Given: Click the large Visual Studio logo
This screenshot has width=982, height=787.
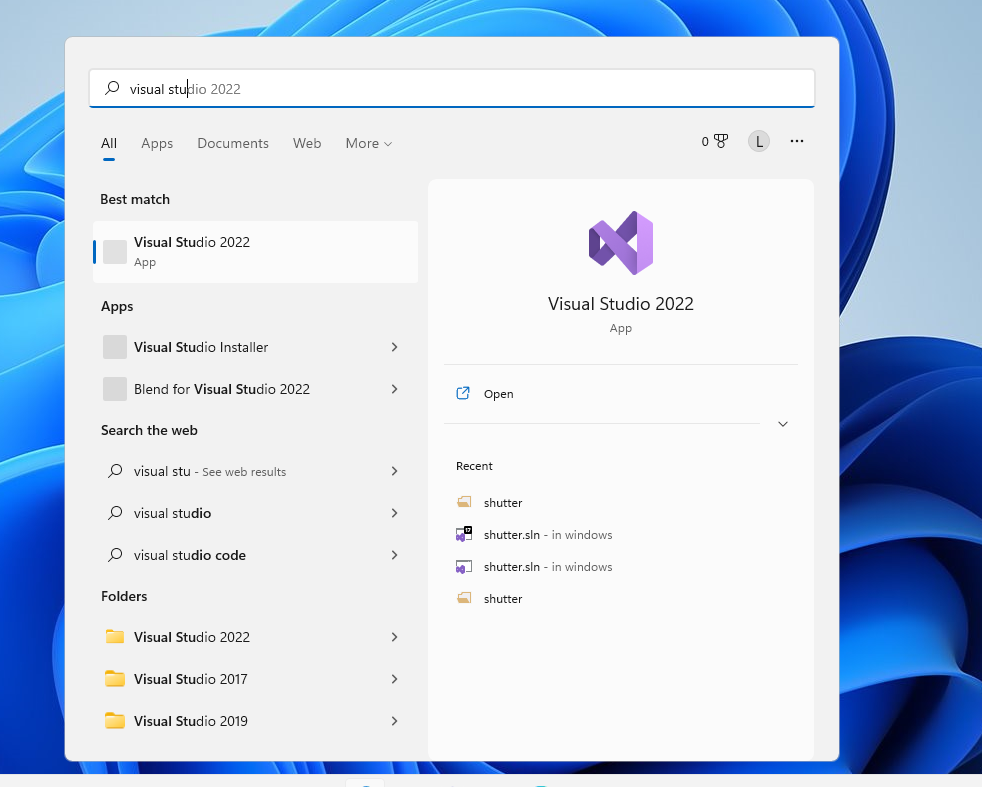Looking at the screenshot, I should pyautogui.click(x=621, y=243).
